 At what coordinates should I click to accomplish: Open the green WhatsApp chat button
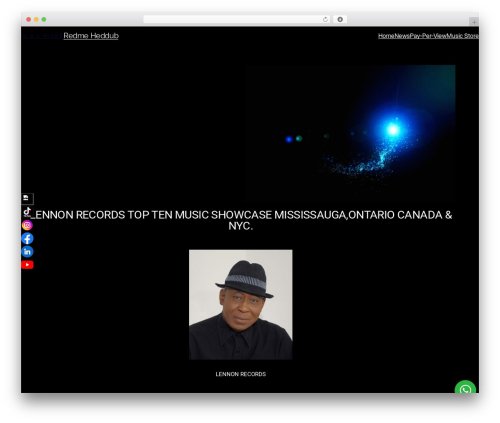[x=465, y=388]
